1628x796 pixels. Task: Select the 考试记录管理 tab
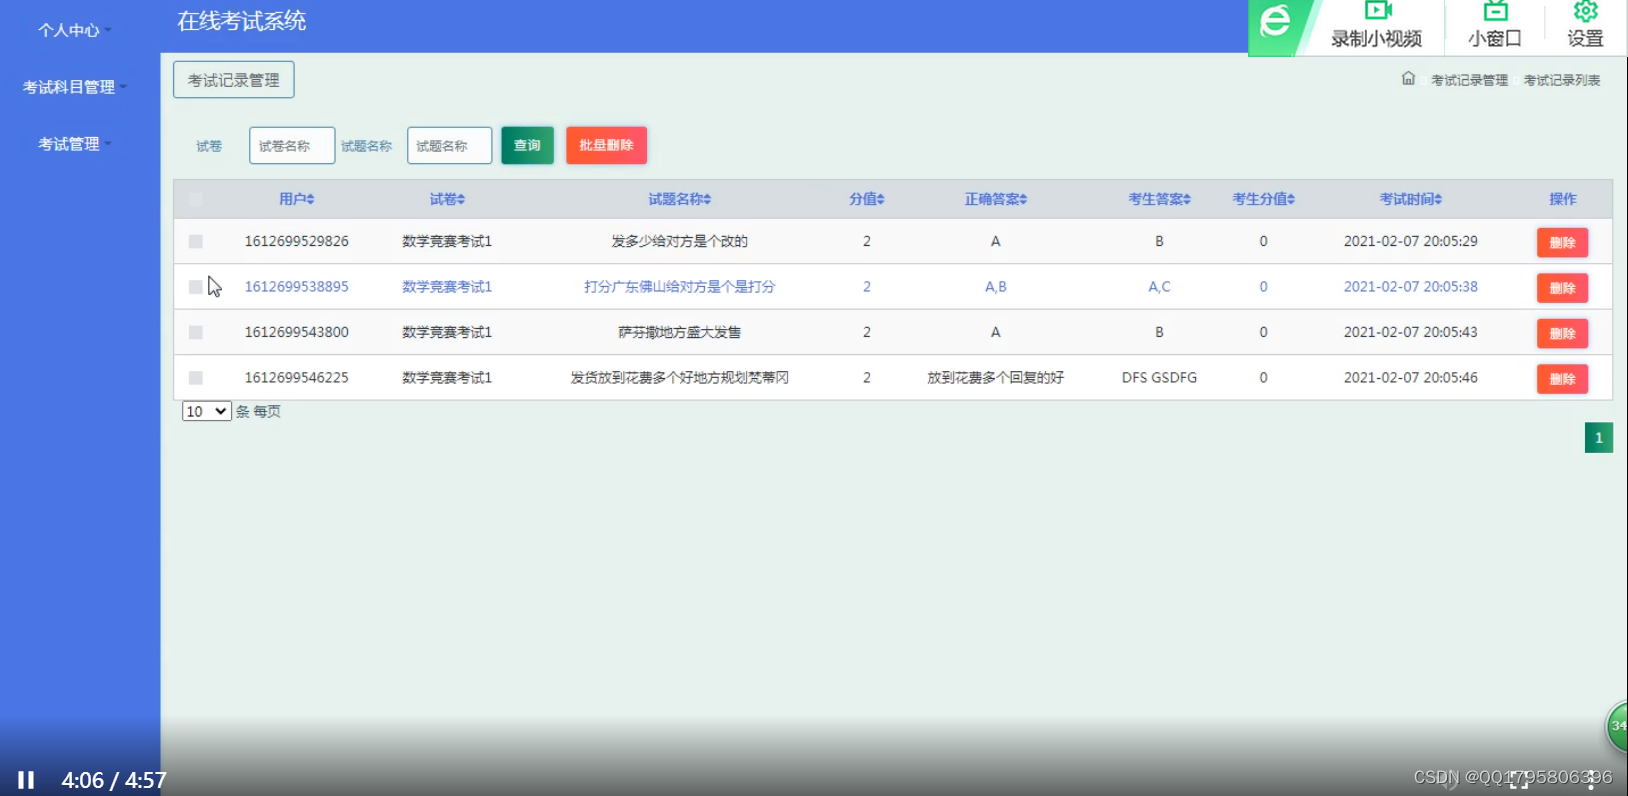[234, 80]
